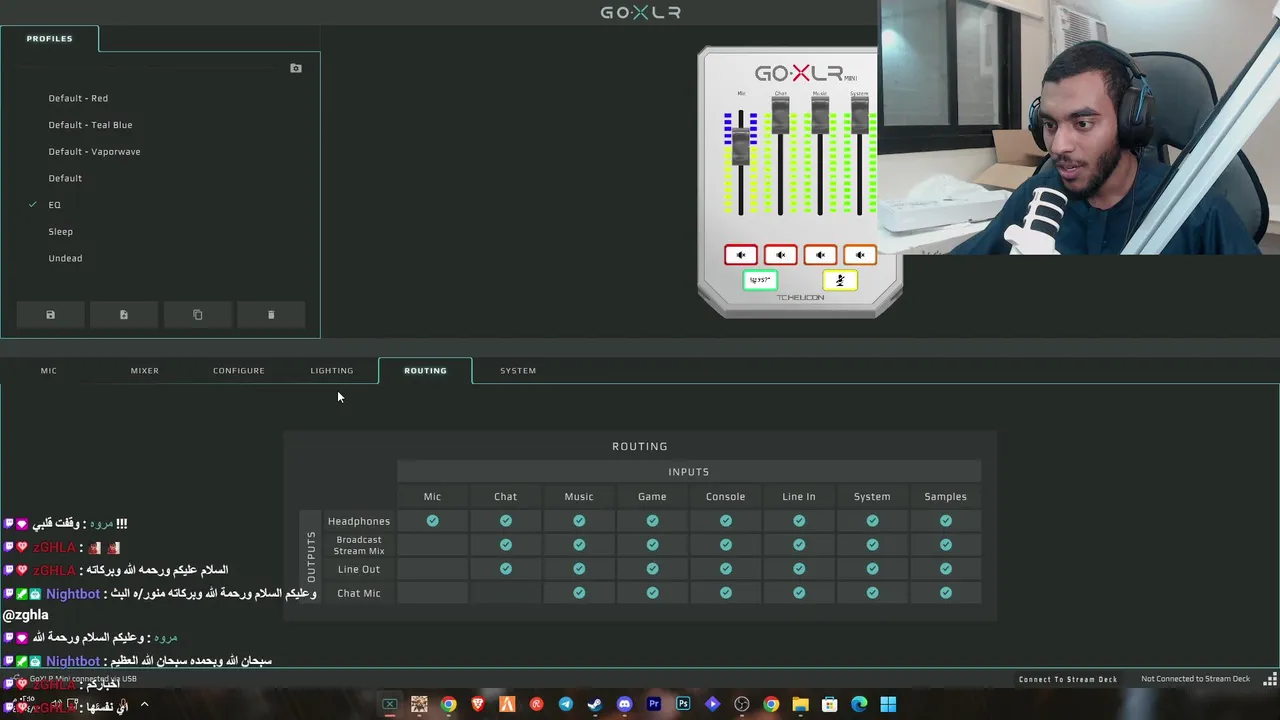Toggle Mic to Headphones routing

(x=432, y=521)
